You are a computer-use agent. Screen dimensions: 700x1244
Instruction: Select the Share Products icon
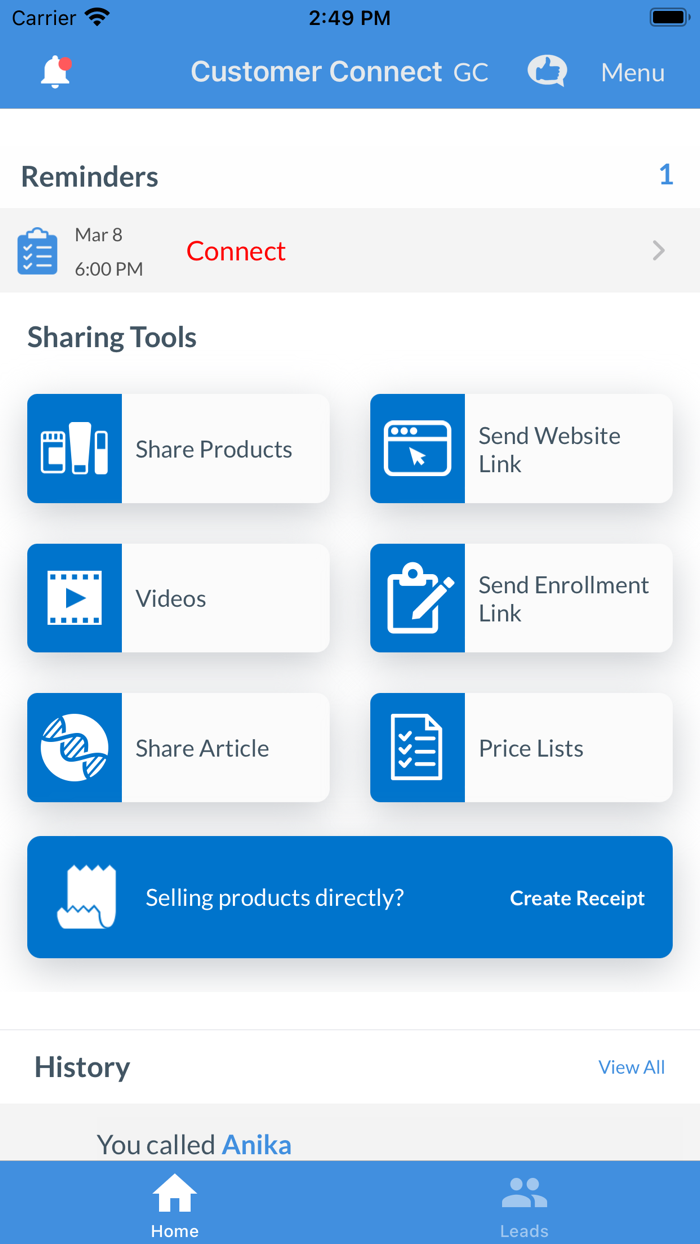pyautogui.click(x=74, y=448)
